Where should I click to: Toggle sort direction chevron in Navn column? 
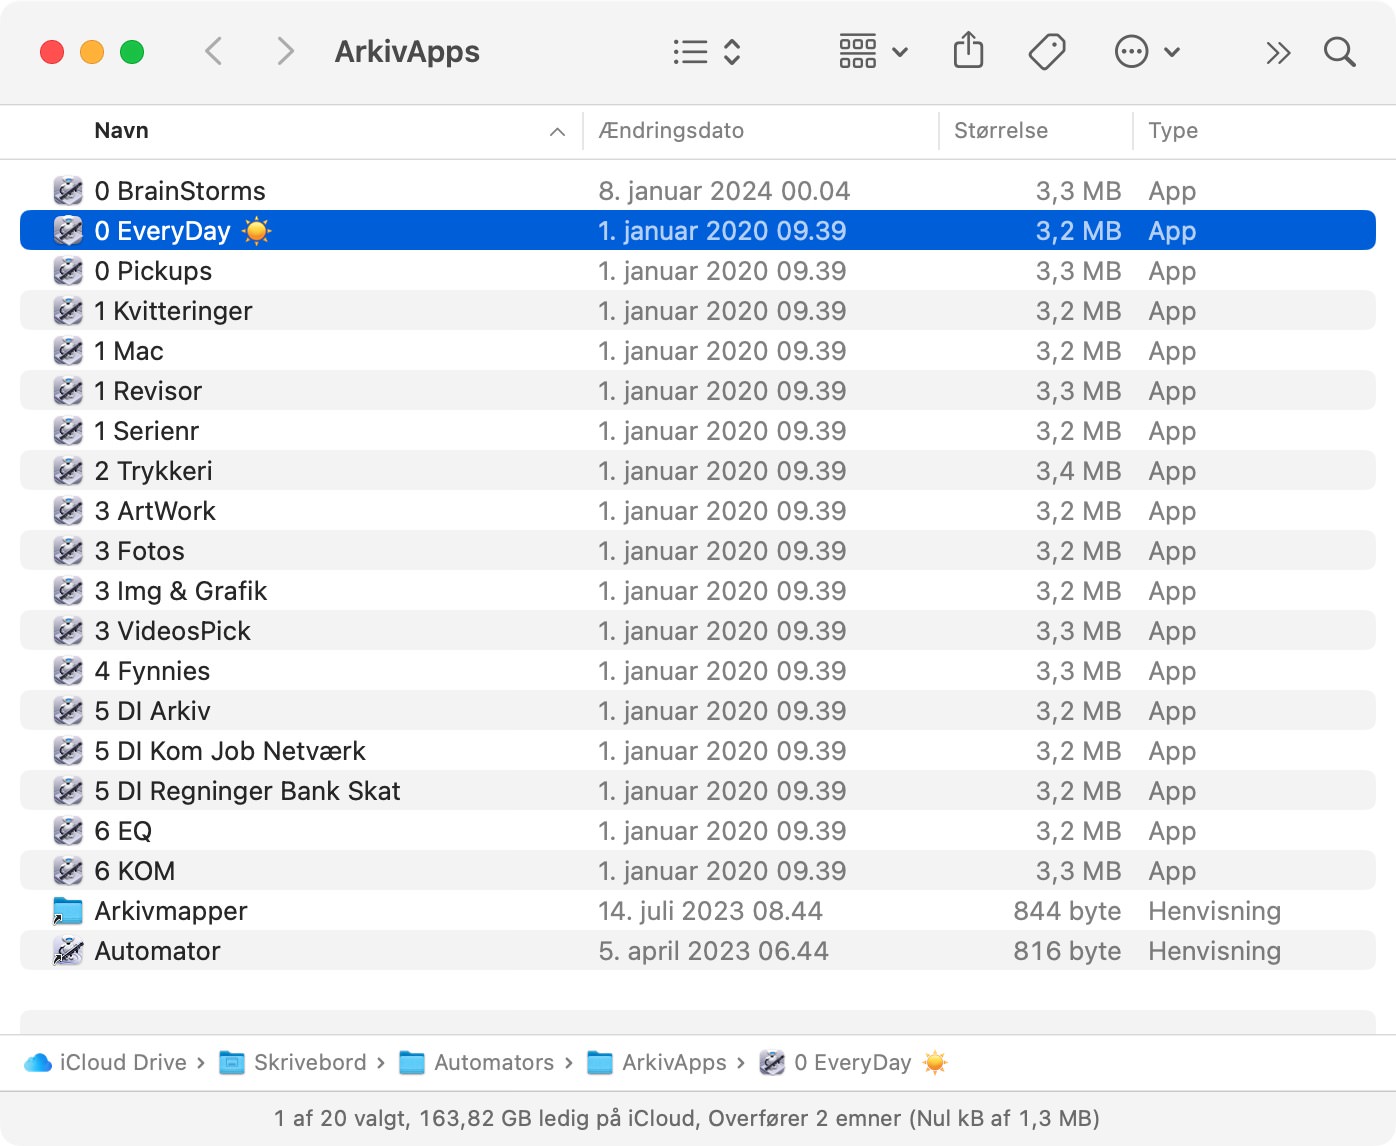coord(557,132)
